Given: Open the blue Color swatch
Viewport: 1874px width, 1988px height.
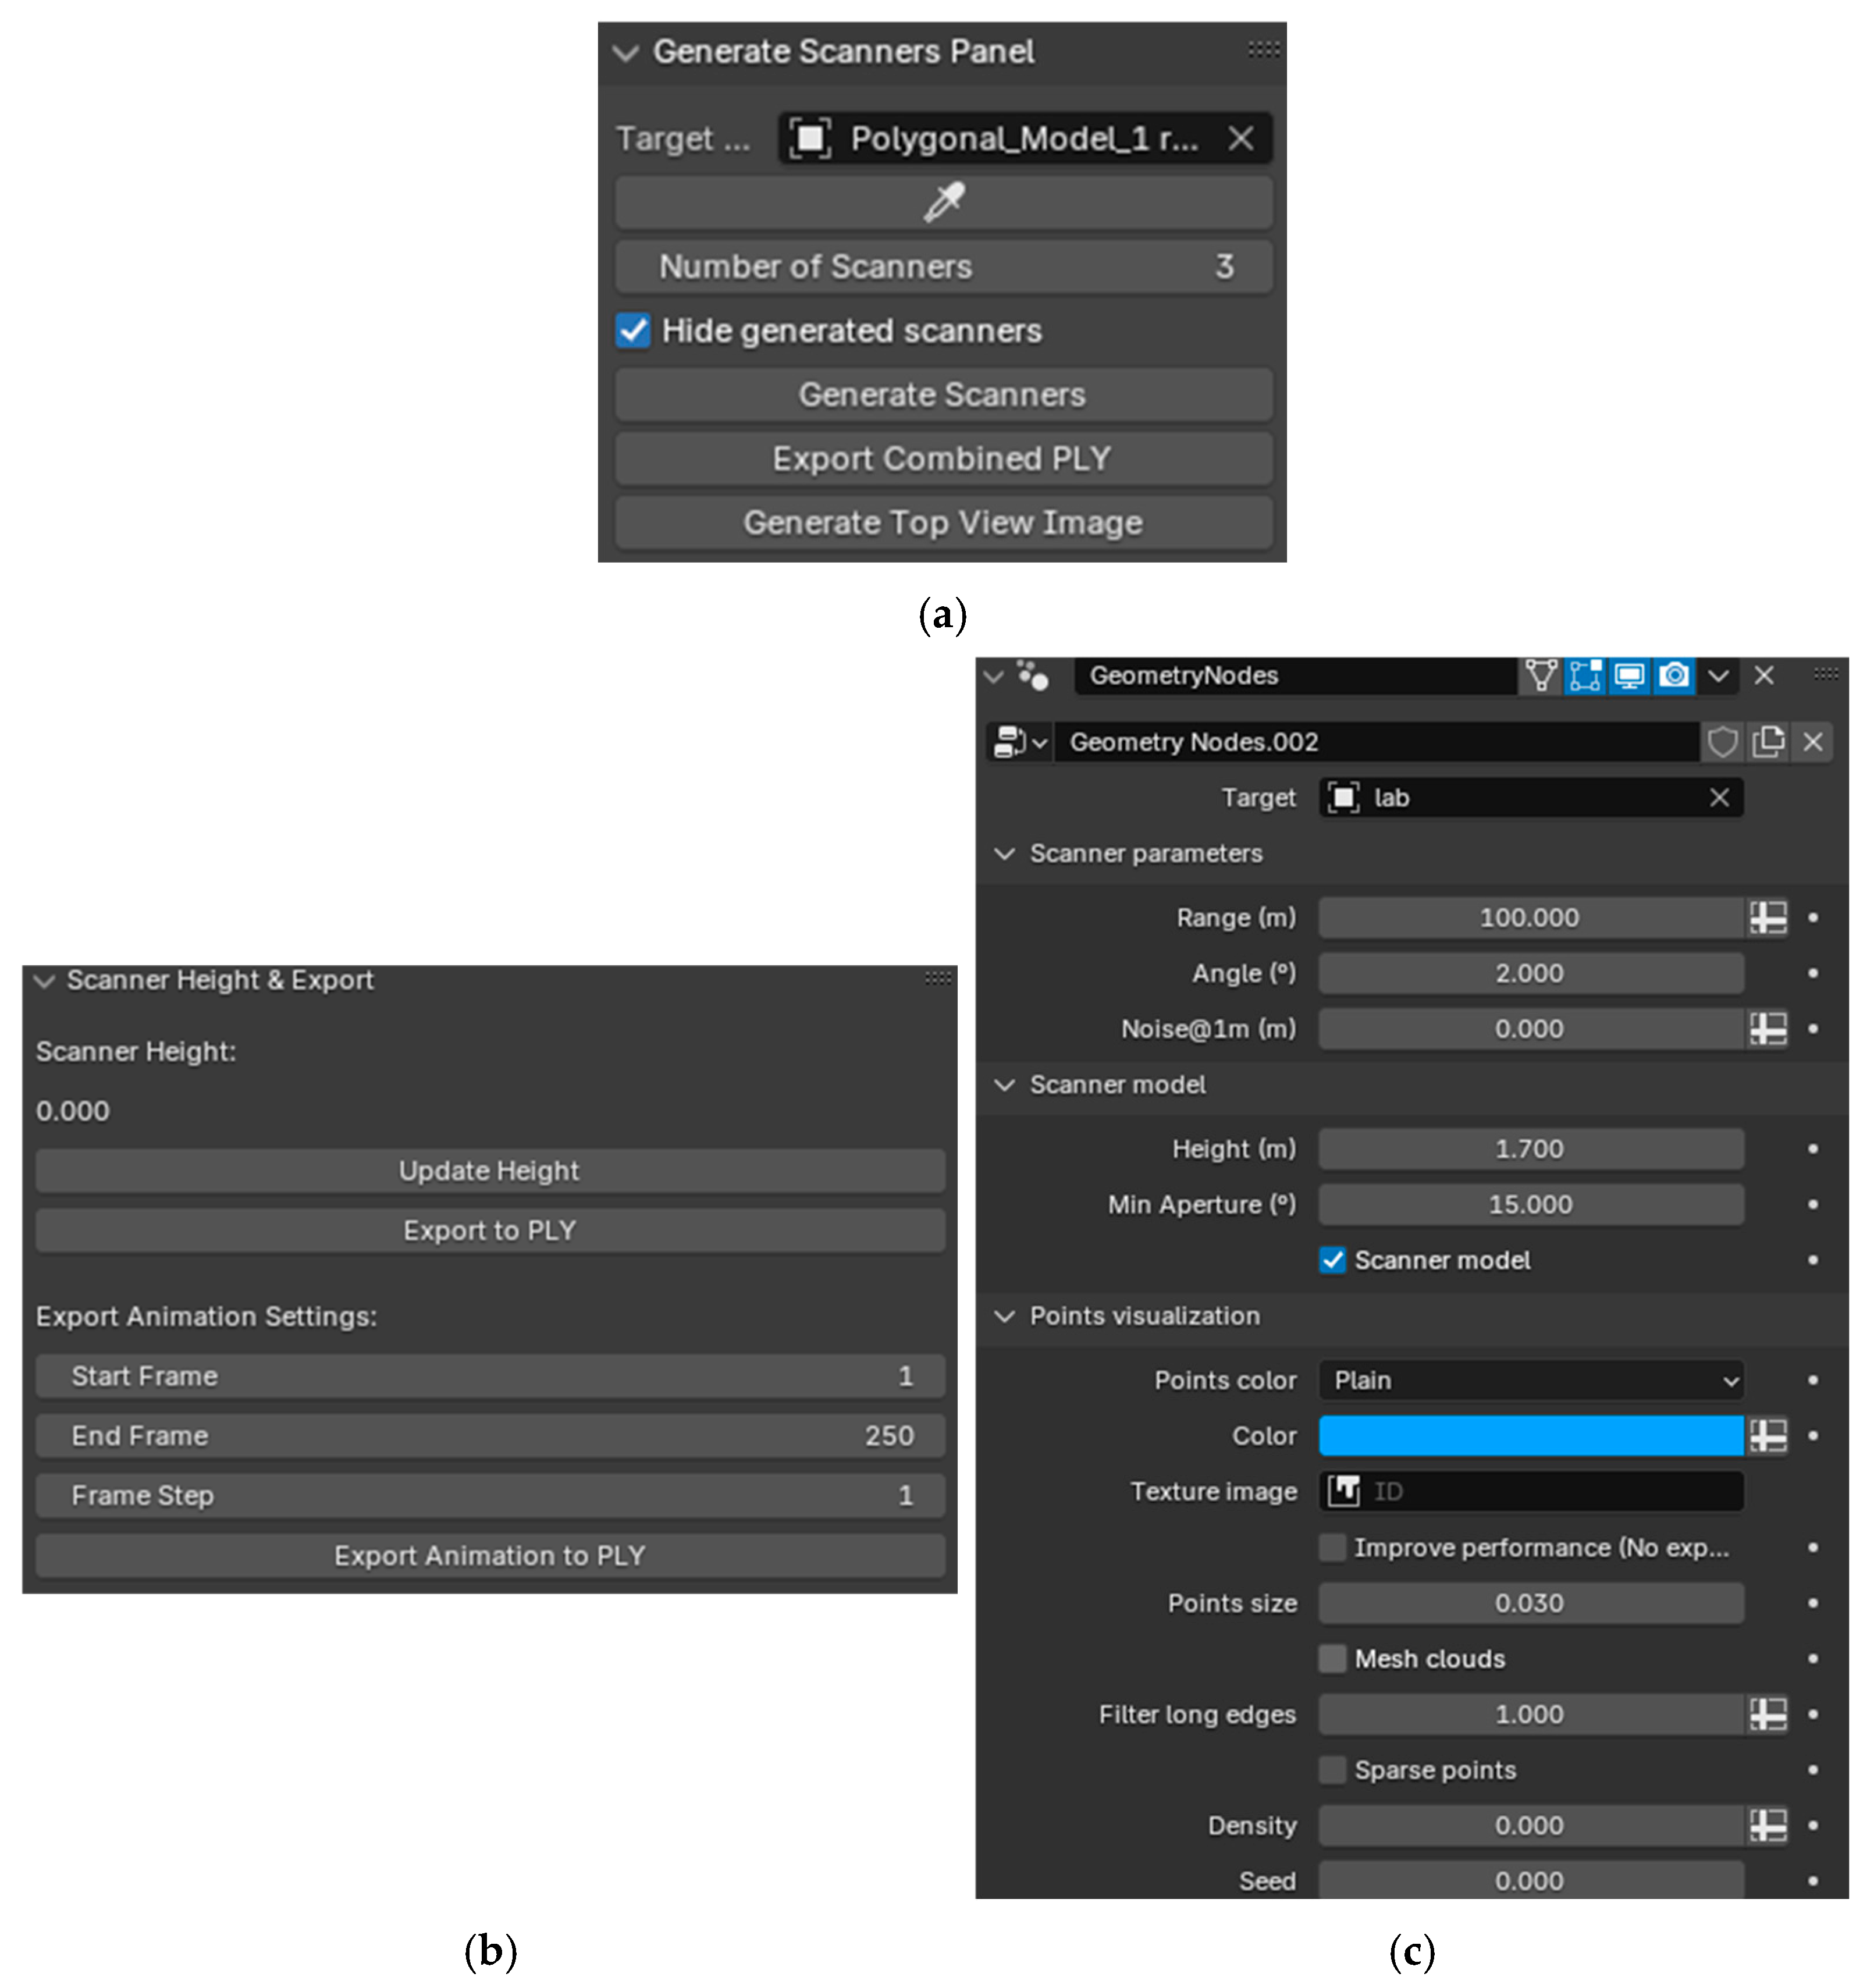Looking at the screenshot, I should (1530, 1436).
